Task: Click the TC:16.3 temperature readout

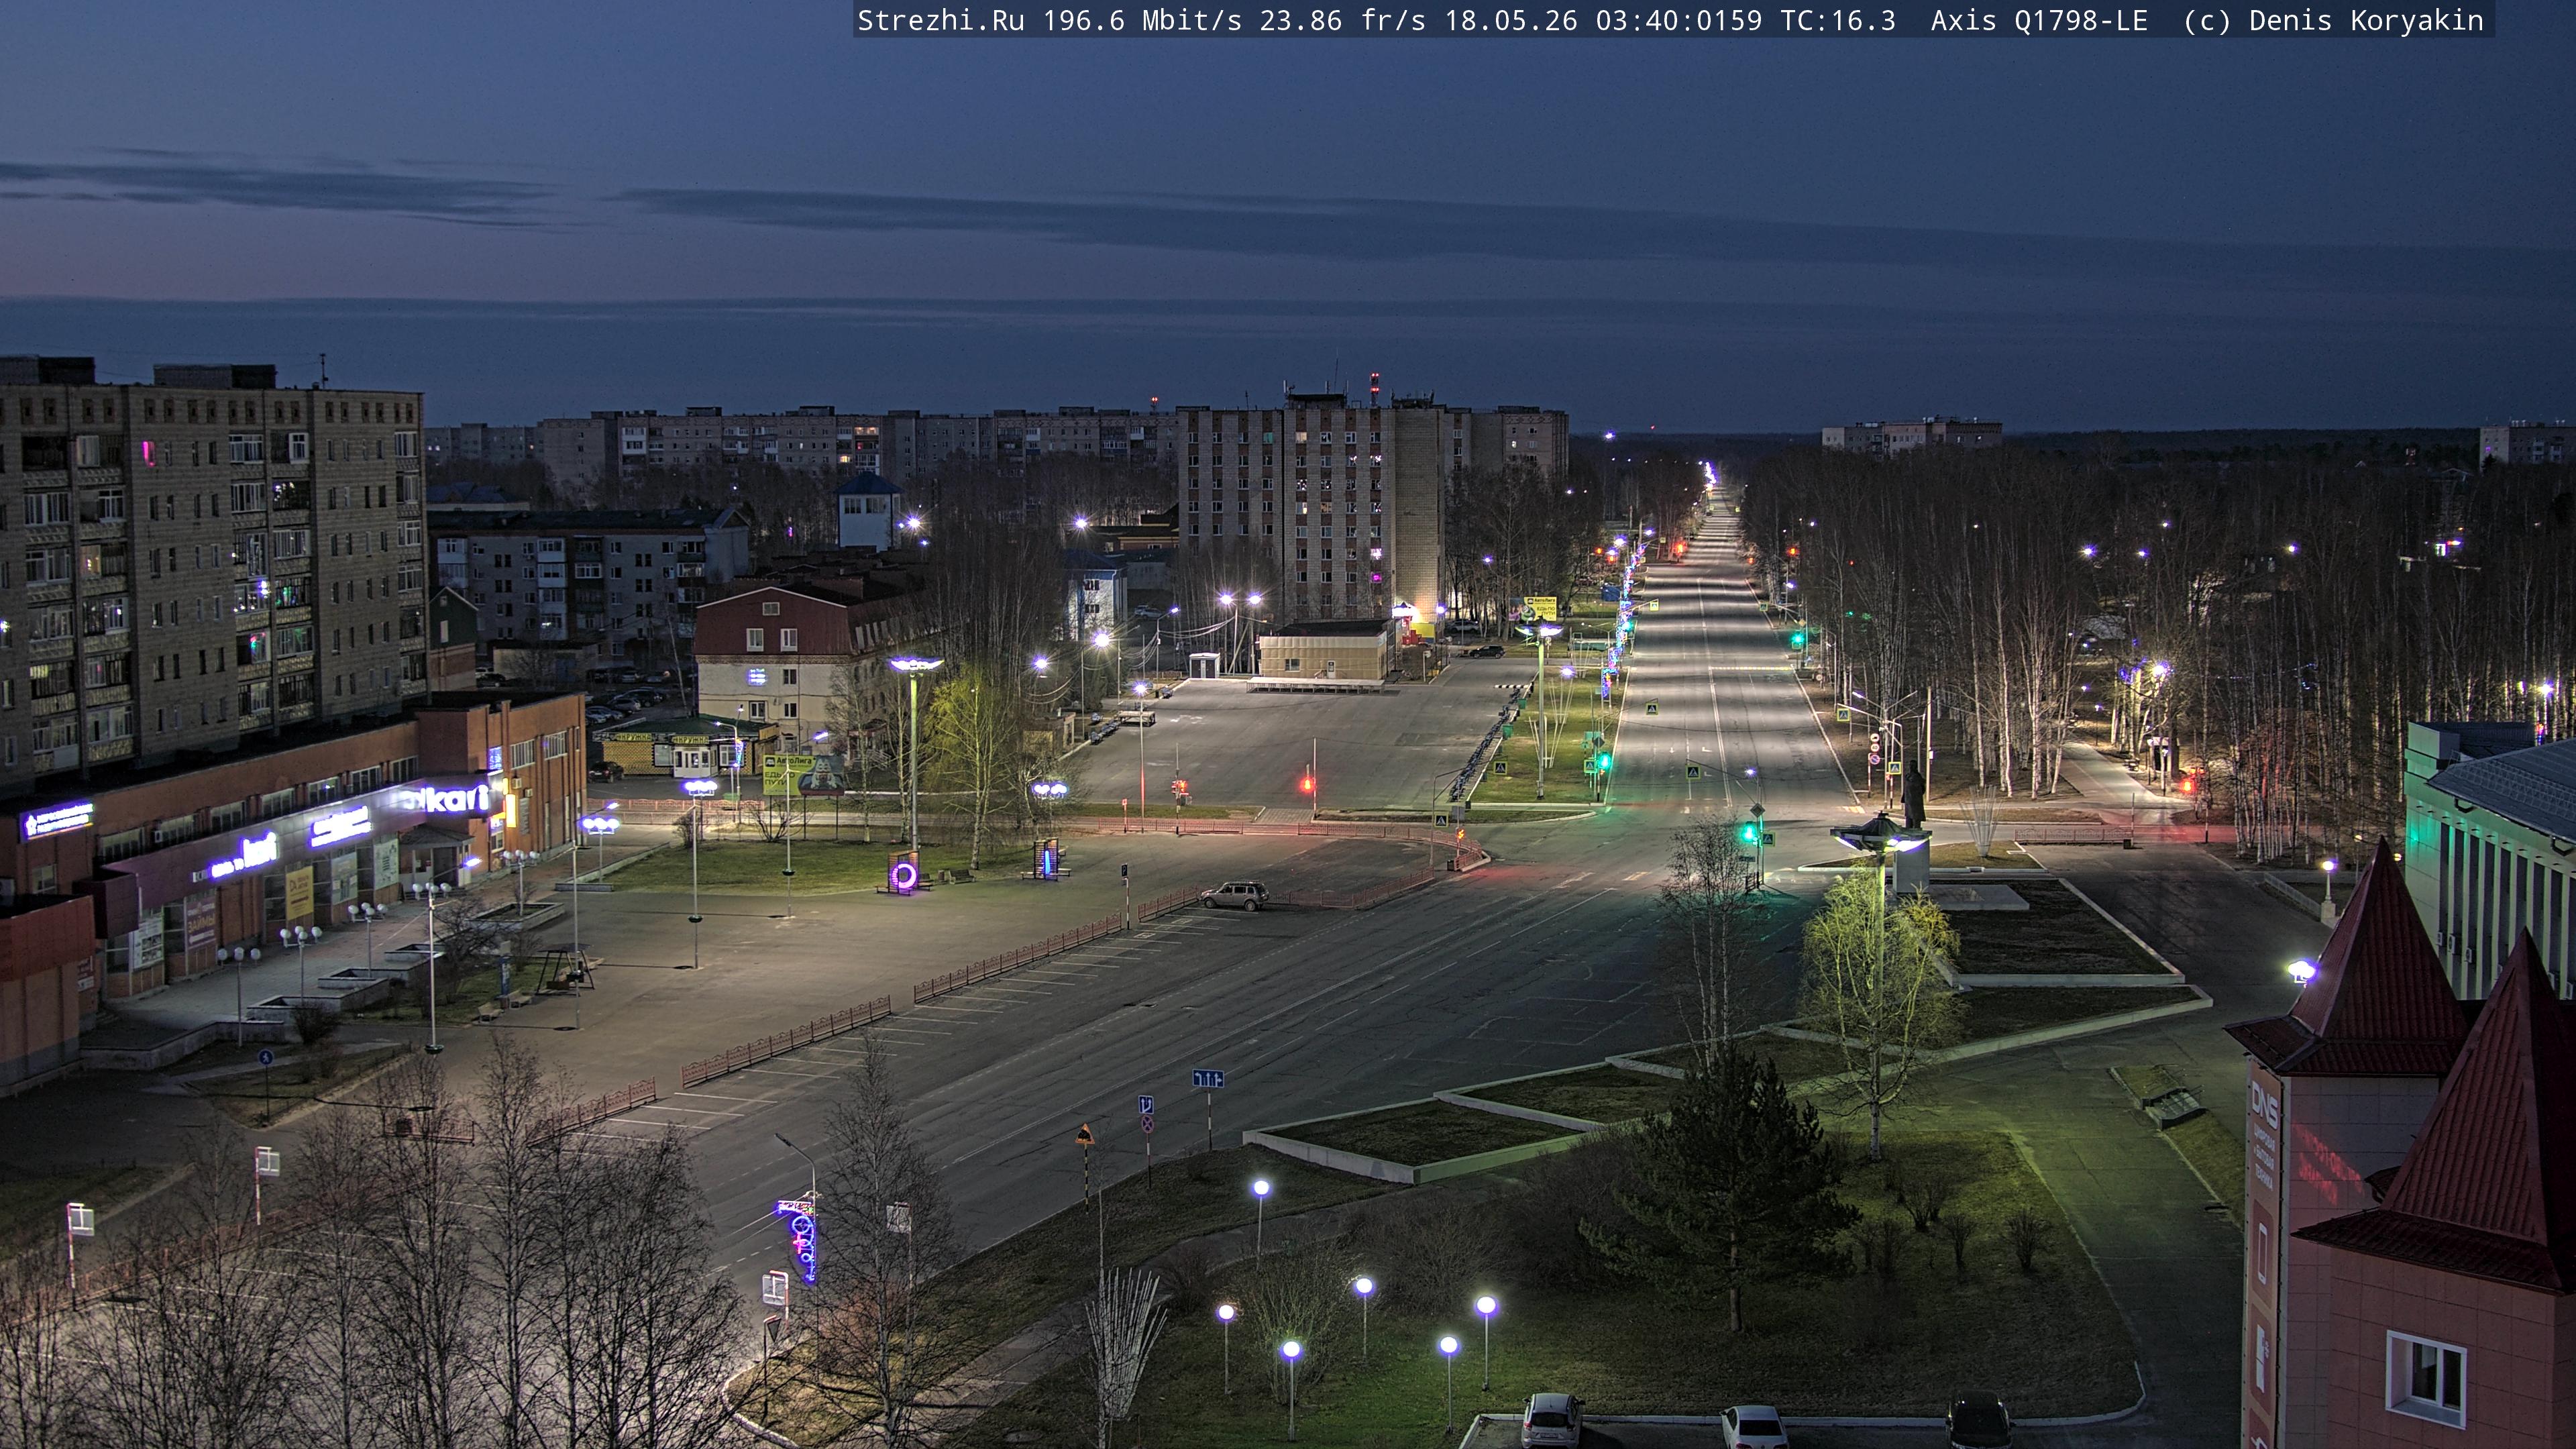Action: [x=1837, y=21]
